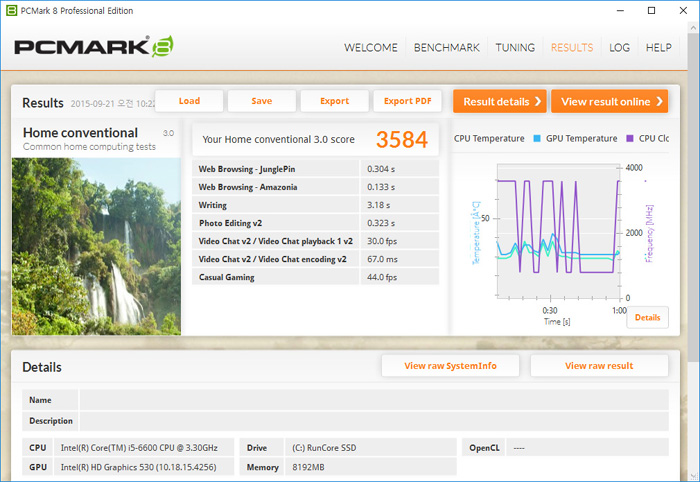This screenshot has height=482, width=700.
Task: Click the Web Browsing - JunglePin row
Action: click(x=316, y=169)
